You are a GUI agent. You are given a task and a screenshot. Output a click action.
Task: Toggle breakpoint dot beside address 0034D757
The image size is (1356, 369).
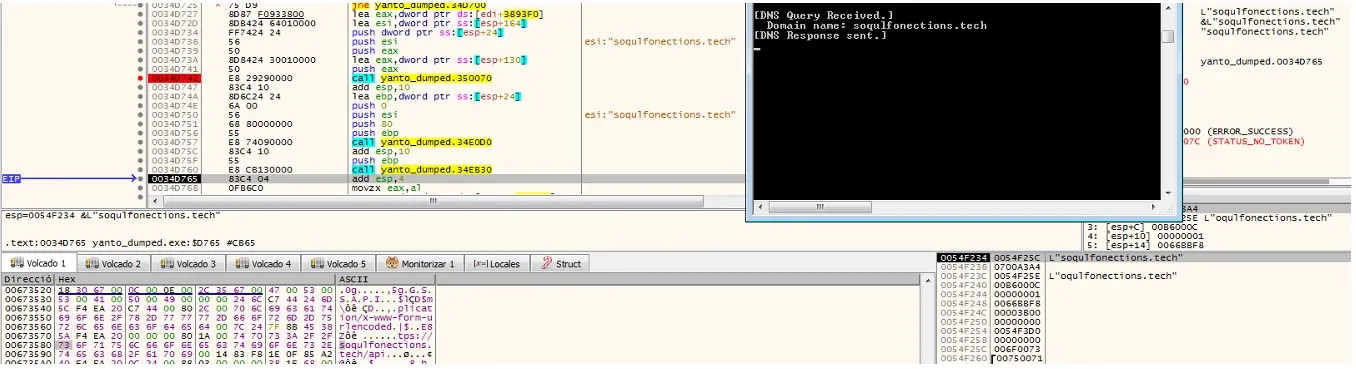[x=139, y=141]
